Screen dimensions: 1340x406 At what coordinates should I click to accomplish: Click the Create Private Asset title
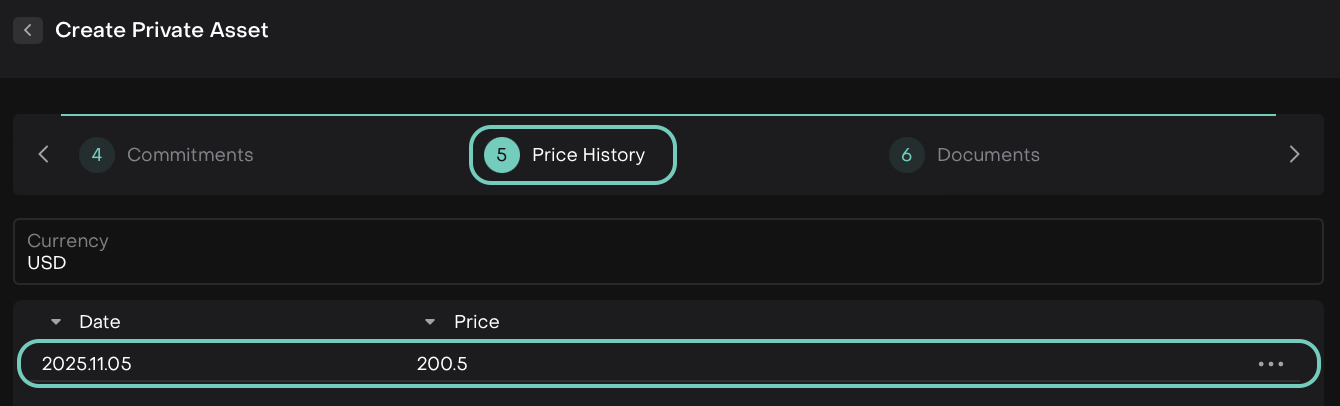162,30
